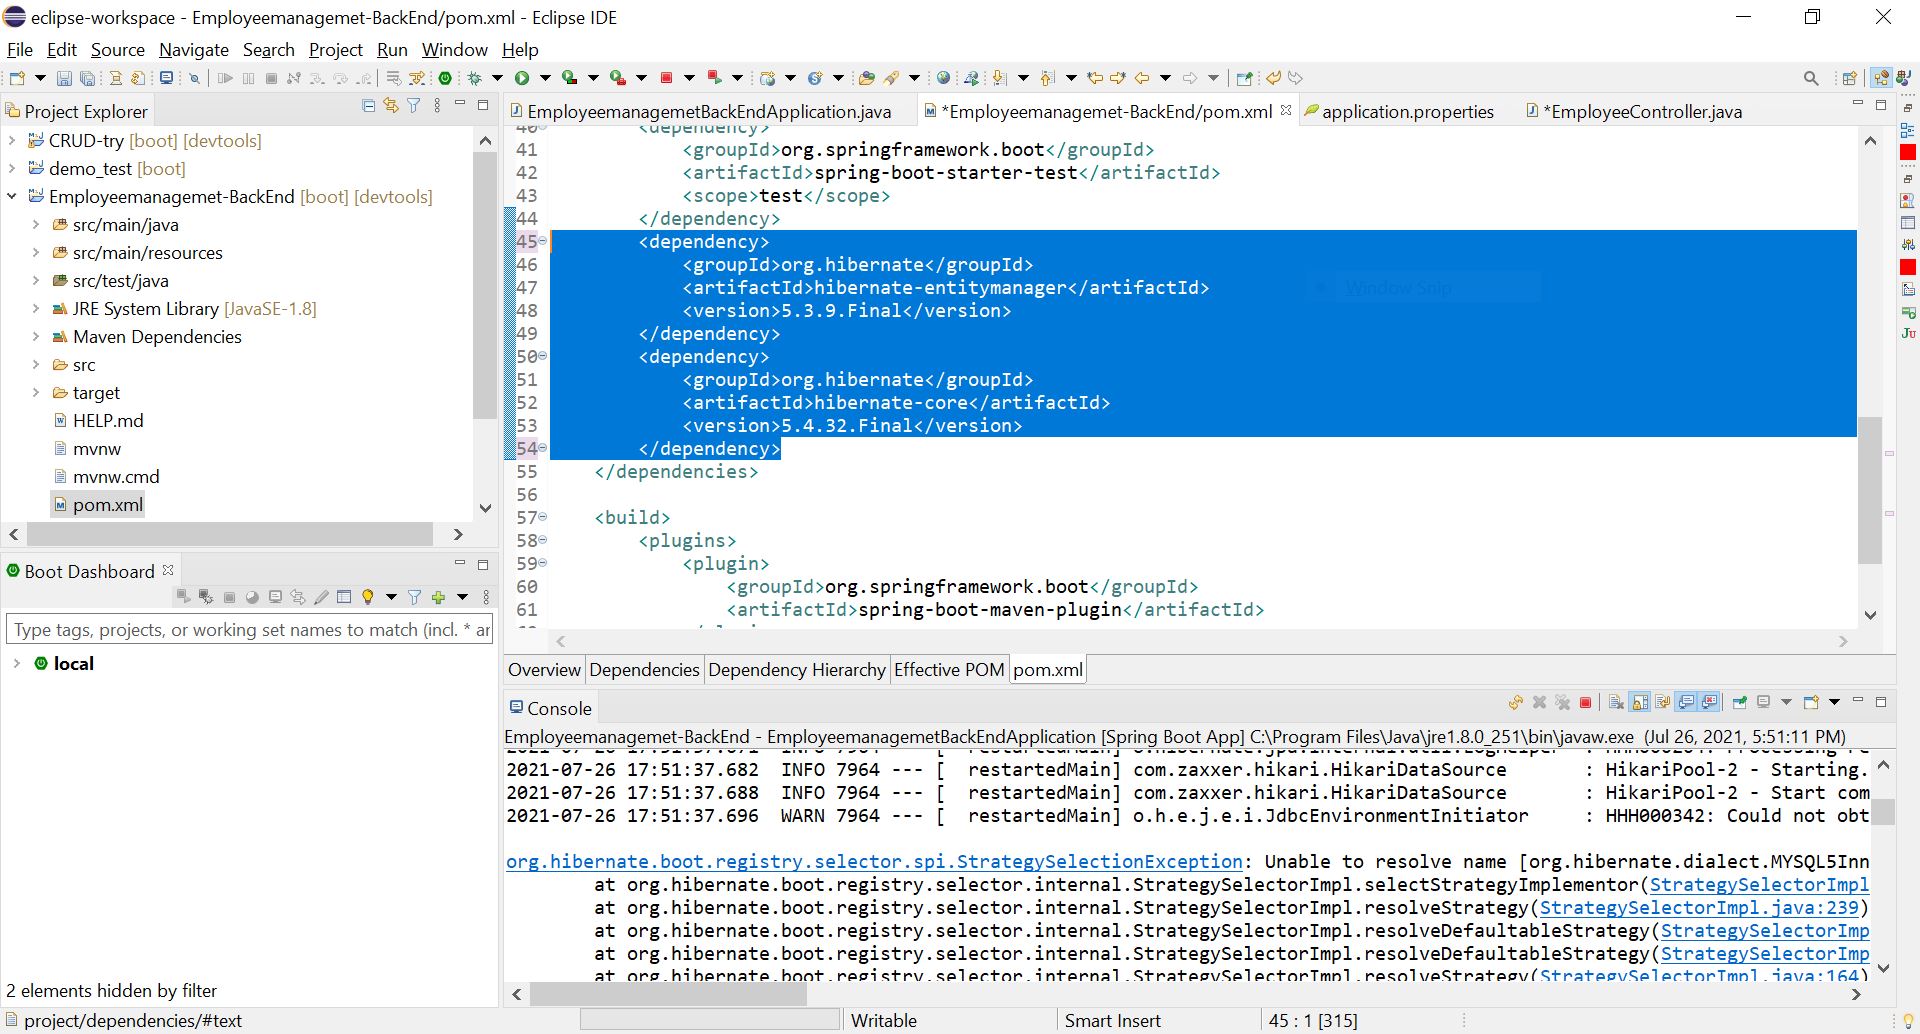The image size is (1920, 1034).
Task: Toggle Show Console When Standard Out Changes
Action: [1687, 703]
